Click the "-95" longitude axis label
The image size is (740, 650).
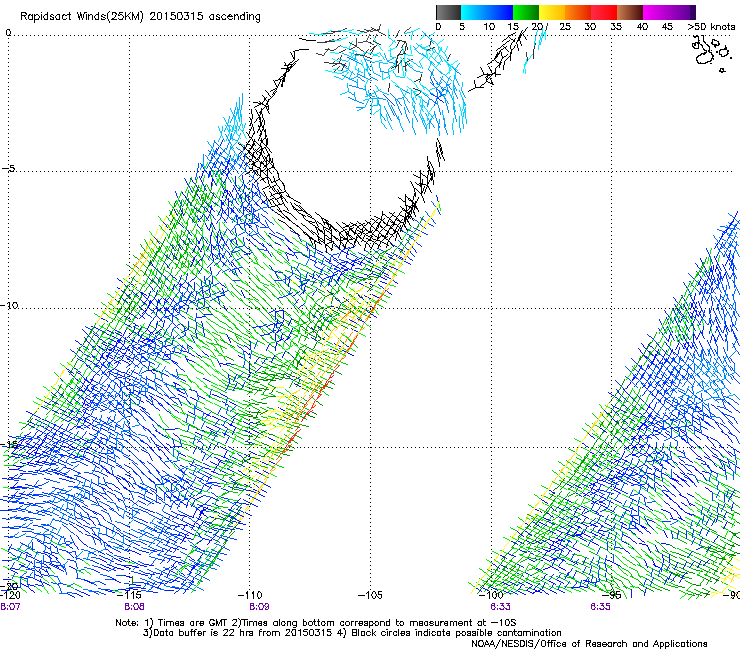611,595
